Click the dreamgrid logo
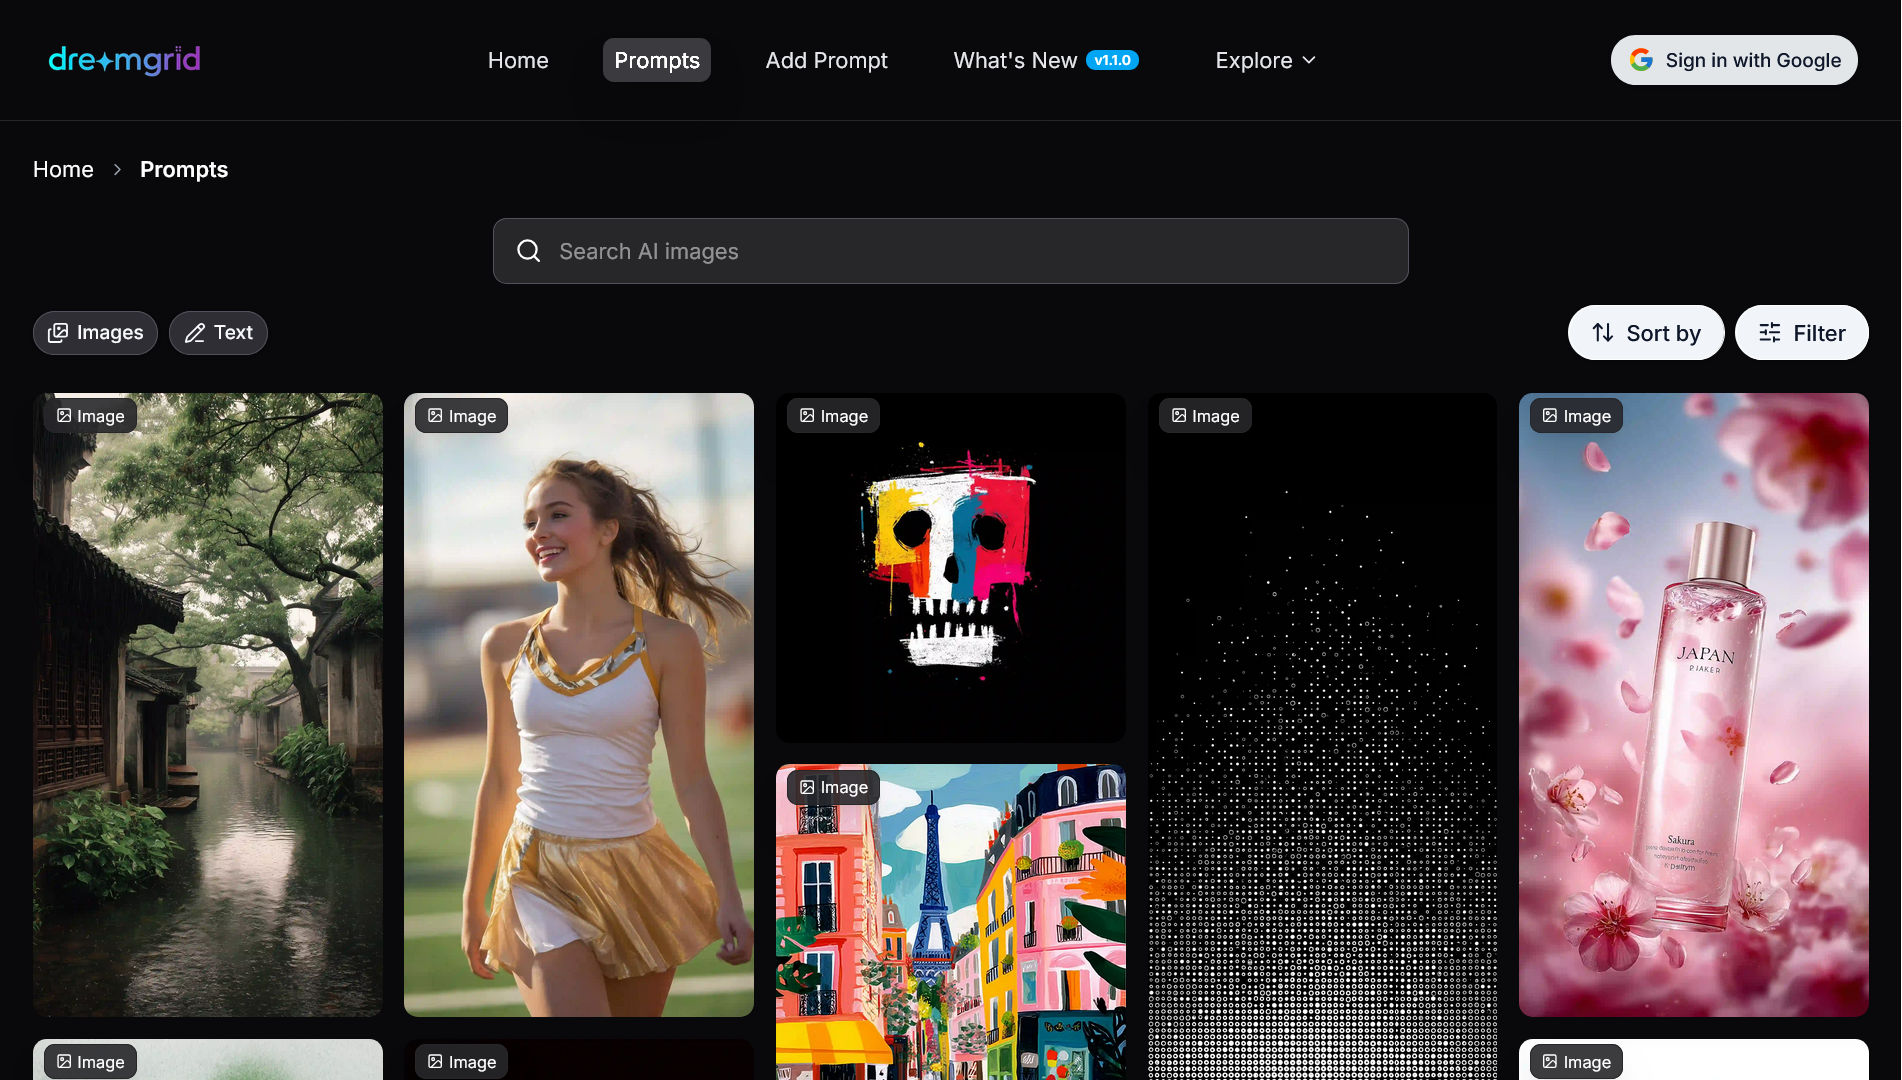 (x=124, y=60)
